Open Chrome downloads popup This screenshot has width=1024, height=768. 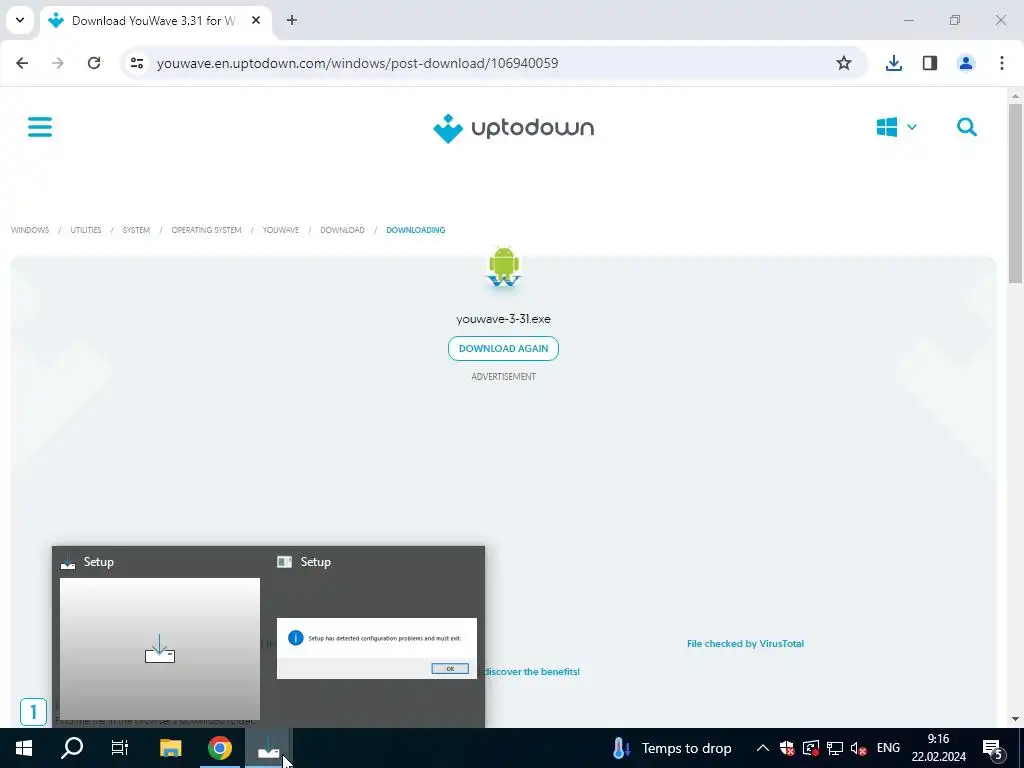coord(894,63)
